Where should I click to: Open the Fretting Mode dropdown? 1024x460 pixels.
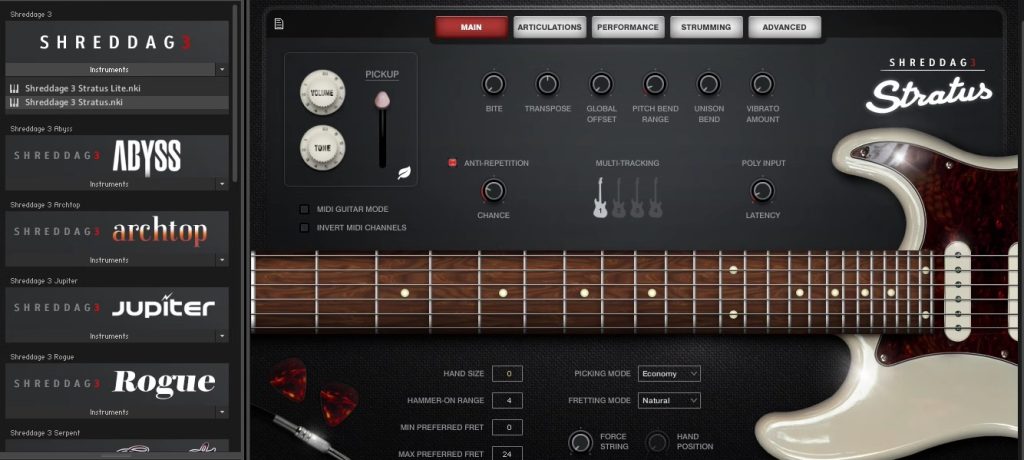point(669,400)
